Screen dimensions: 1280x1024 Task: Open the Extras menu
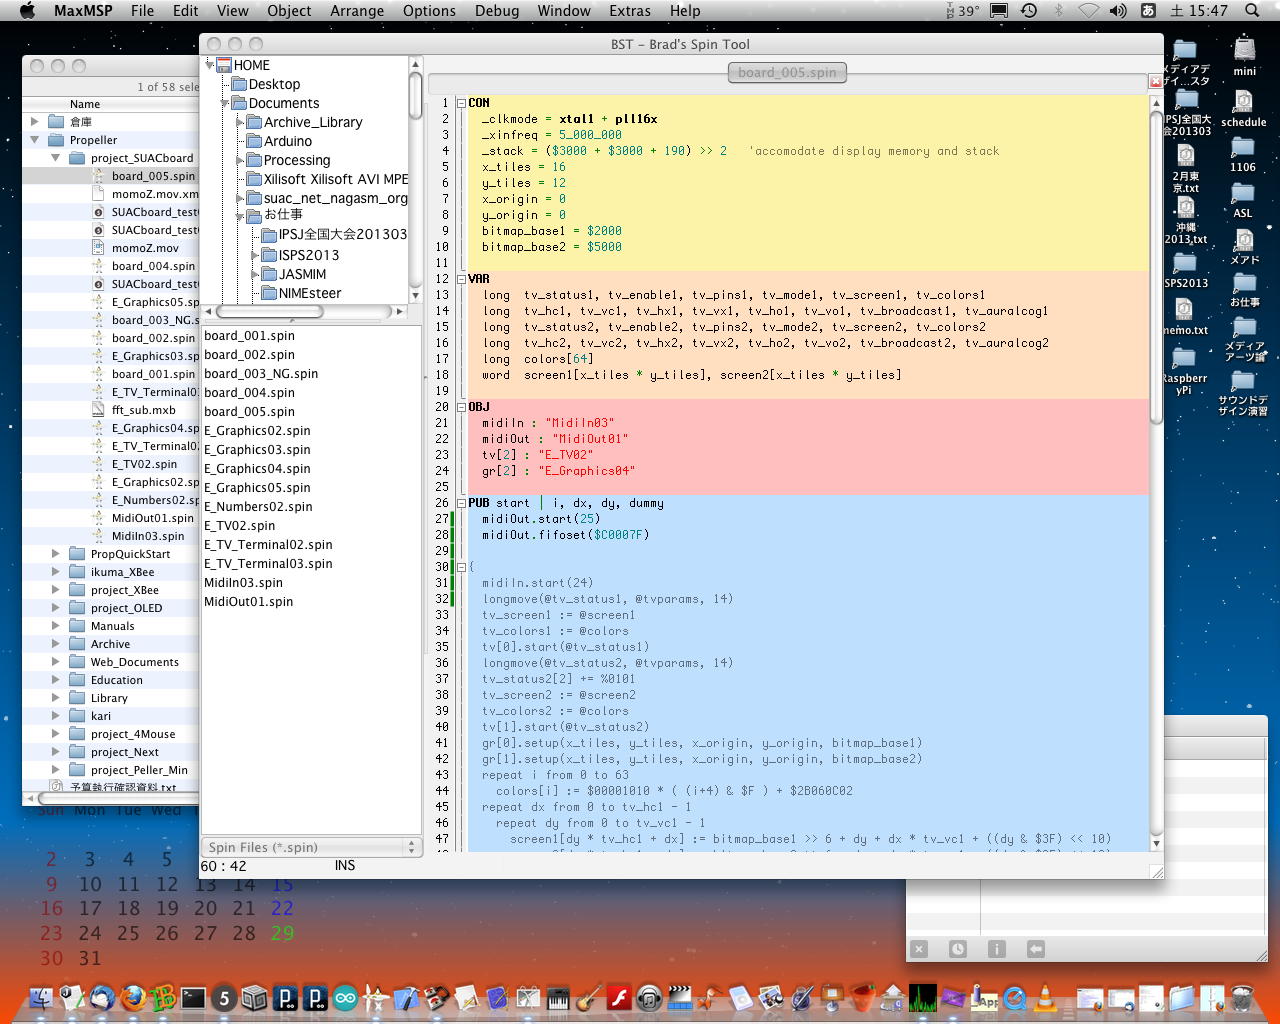(629, 11)
